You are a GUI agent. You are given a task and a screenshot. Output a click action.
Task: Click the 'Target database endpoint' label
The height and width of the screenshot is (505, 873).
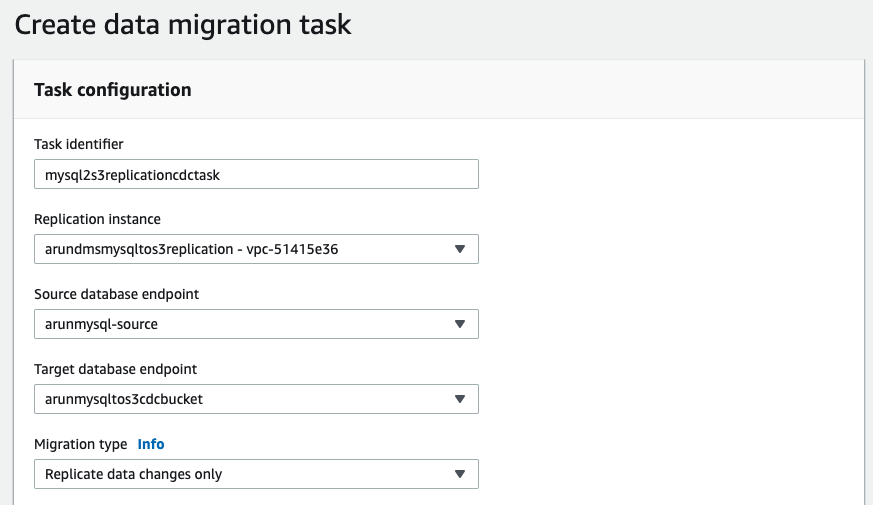115,369
